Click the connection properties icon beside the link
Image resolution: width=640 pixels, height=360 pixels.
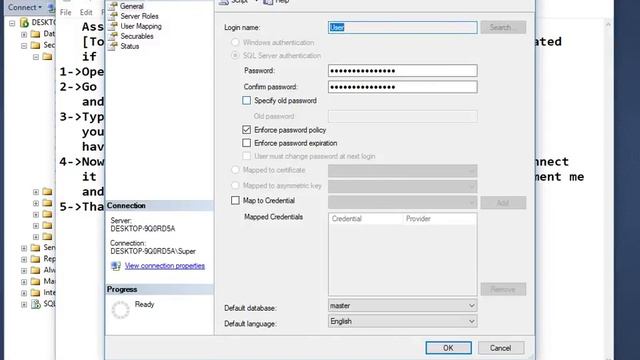116,266
